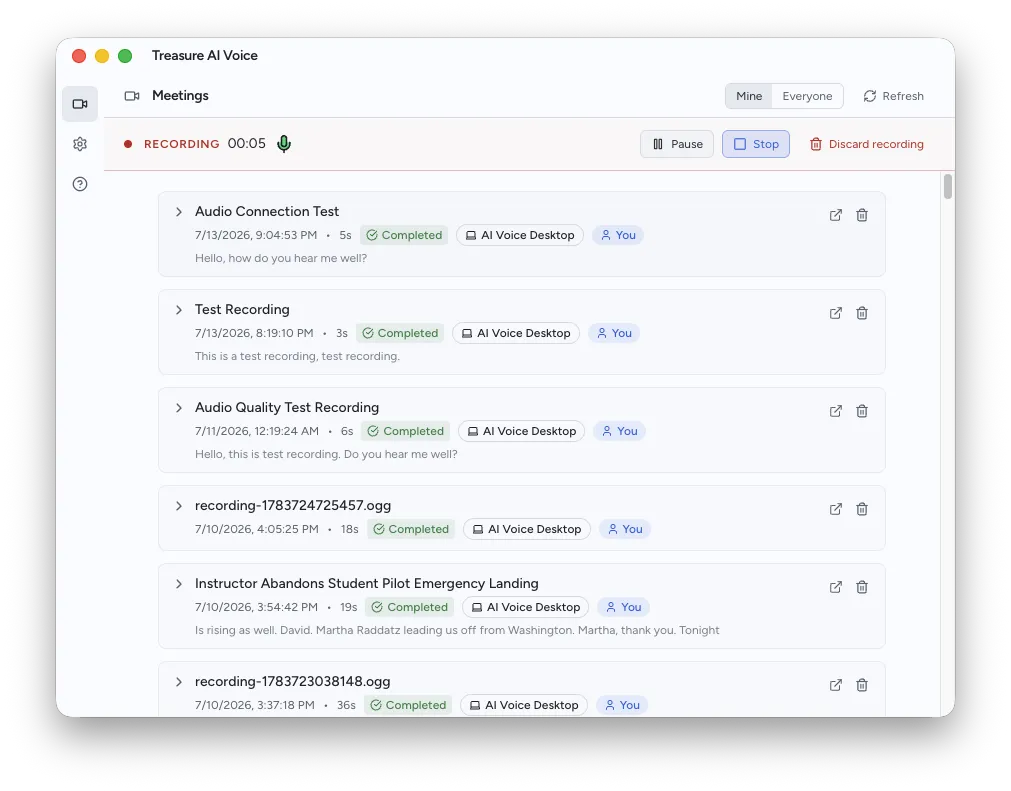Click the Meetings header camera icon
This screenshot has height=791, width=1011.
click(x=132, y=96)
